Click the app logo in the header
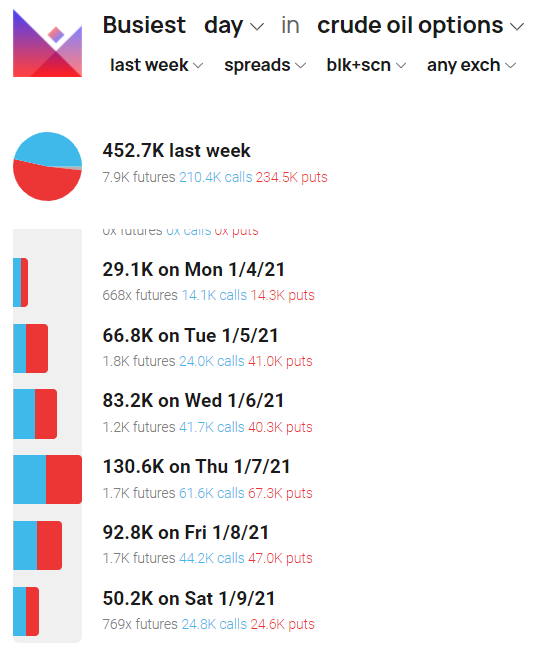 [x=47, y=43]
